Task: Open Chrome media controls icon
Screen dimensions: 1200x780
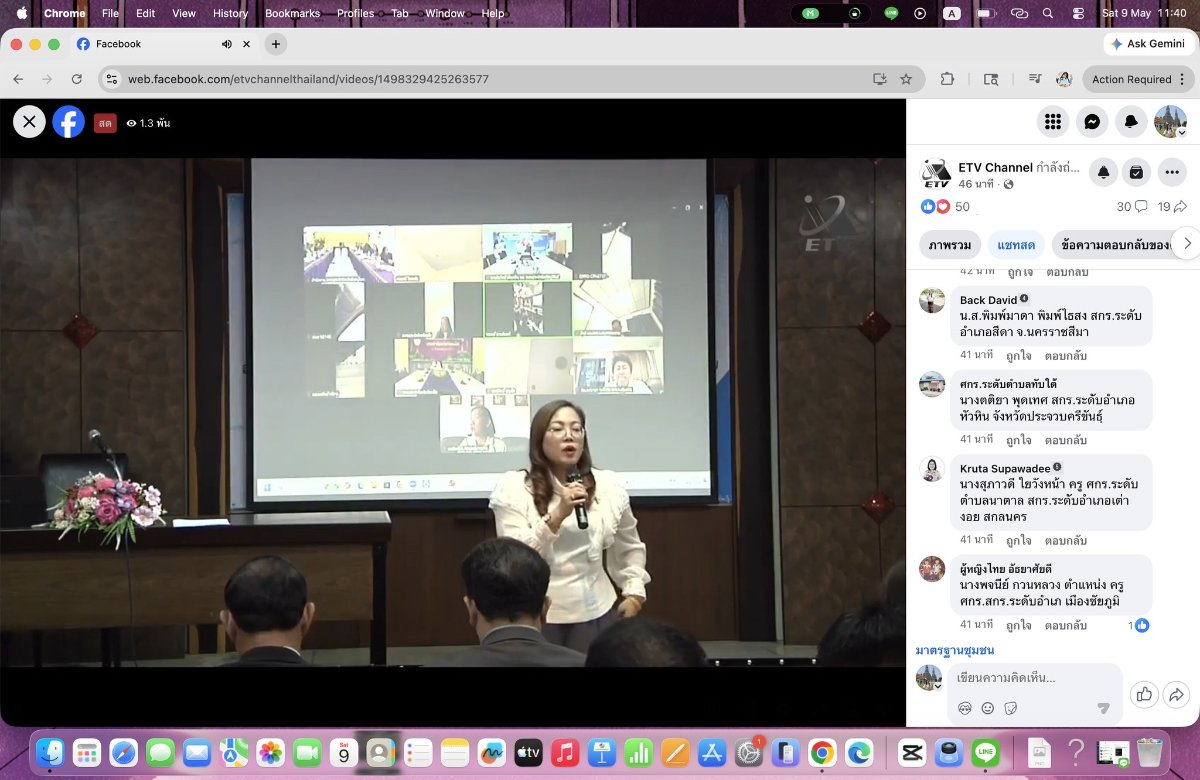Action: (1035, 79)
